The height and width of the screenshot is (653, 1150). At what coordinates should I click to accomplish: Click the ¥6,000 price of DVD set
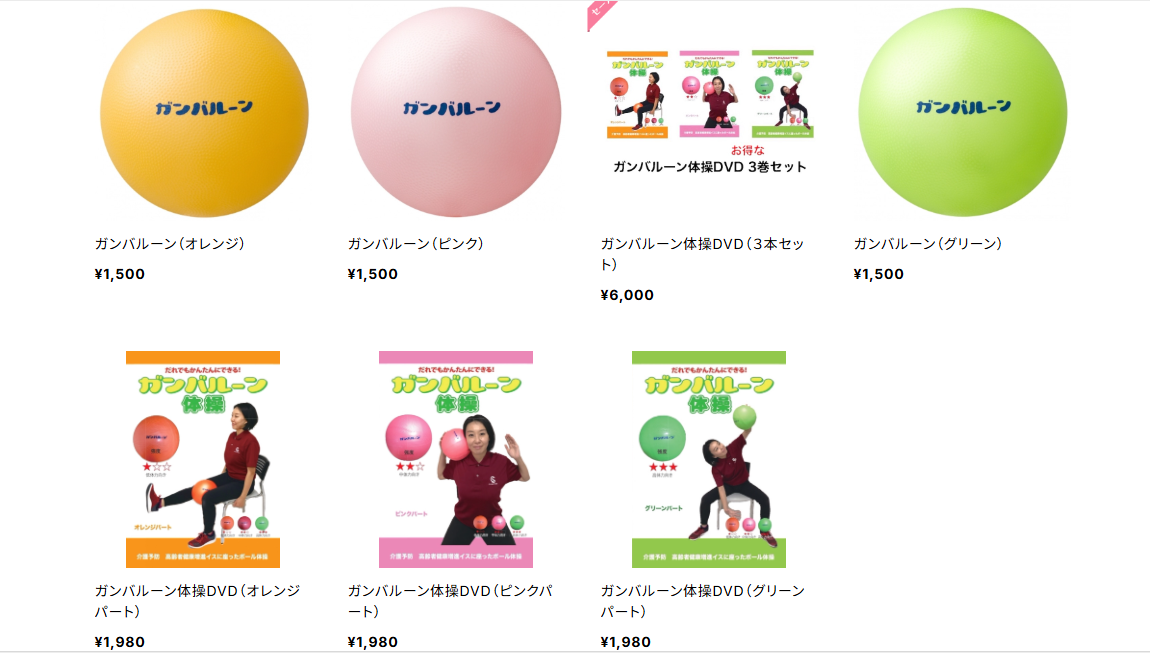pos(627,295)
